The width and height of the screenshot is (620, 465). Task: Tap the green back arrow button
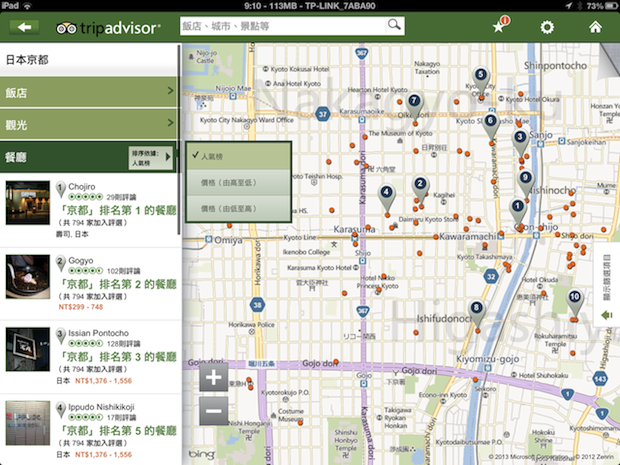pos(22,26)
